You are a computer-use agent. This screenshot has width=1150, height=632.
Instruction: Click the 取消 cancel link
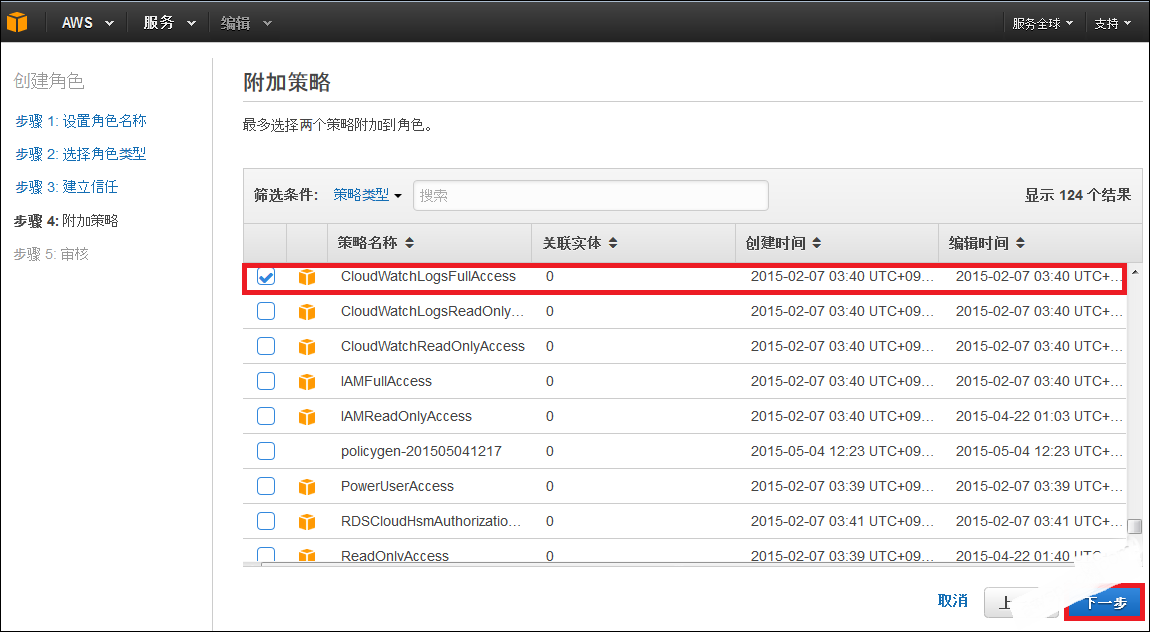[953, 601]
